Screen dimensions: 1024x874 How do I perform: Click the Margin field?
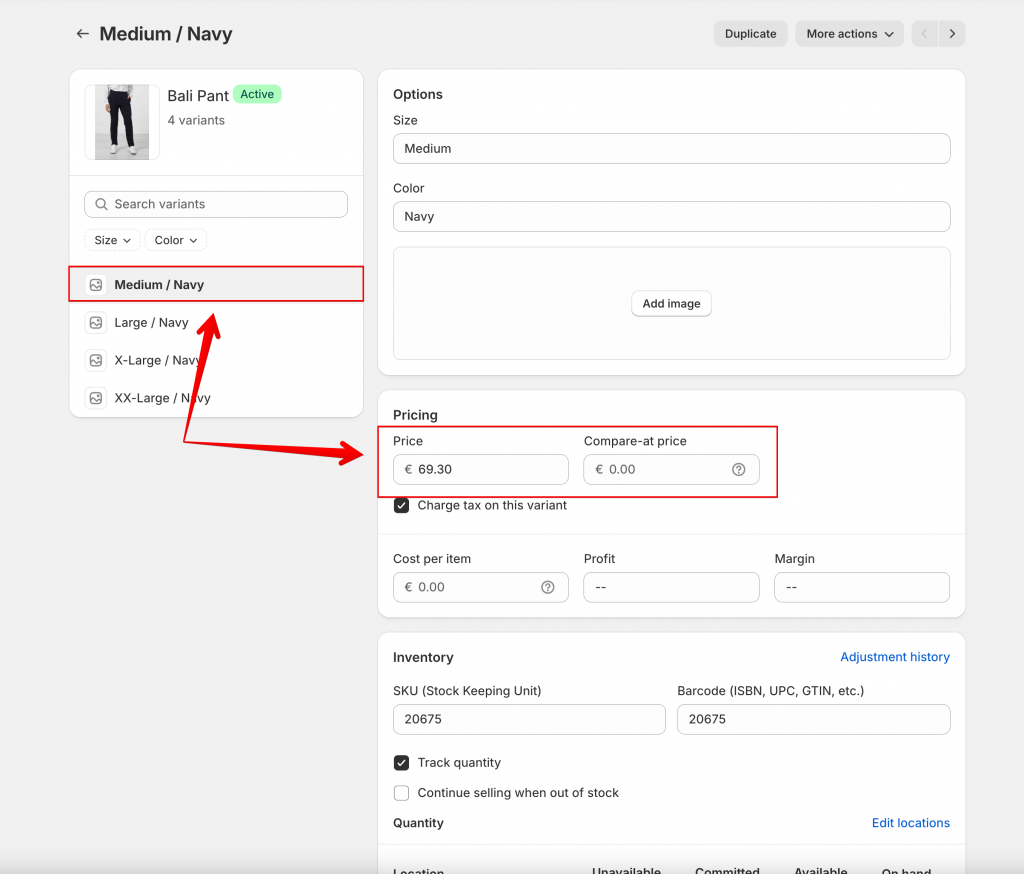(x=862, y=587)
